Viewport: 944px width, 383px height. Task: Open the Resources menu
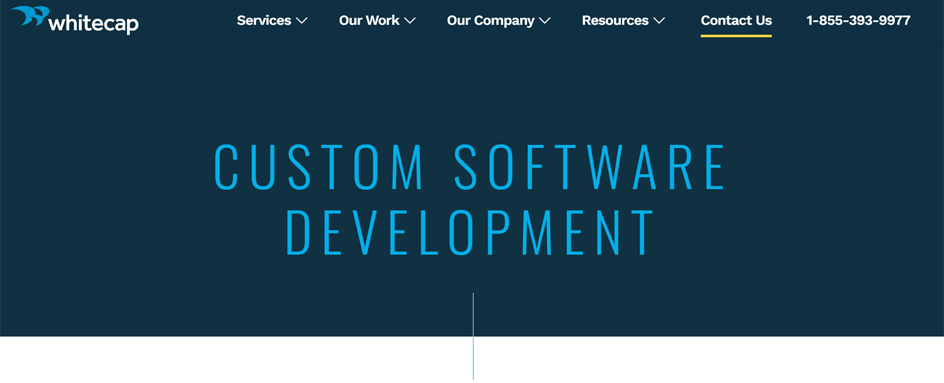click(615, 20)
